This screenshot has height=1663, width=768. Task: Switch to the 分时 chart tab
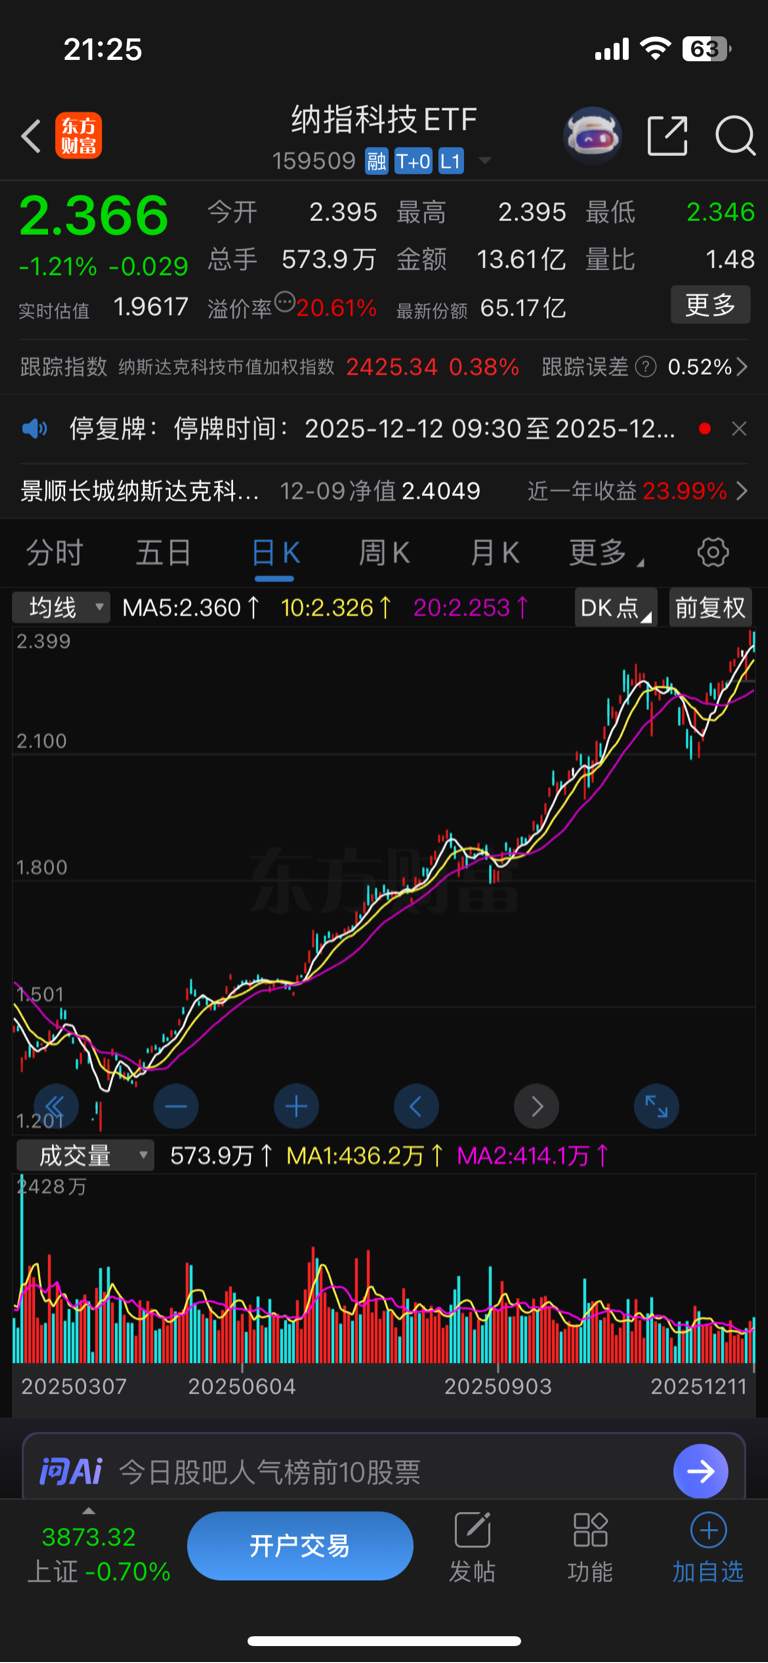(x=54, y=552)
